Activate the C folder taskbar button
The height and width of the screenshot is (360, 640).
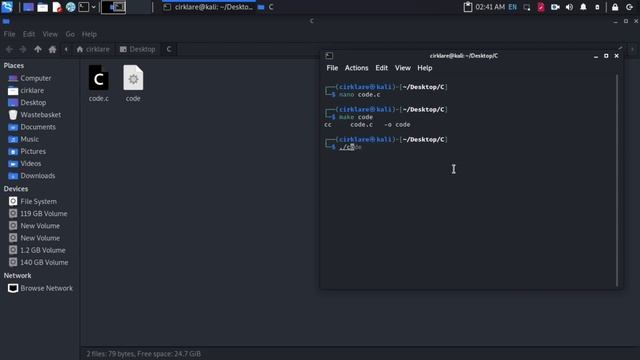(266, 7)
